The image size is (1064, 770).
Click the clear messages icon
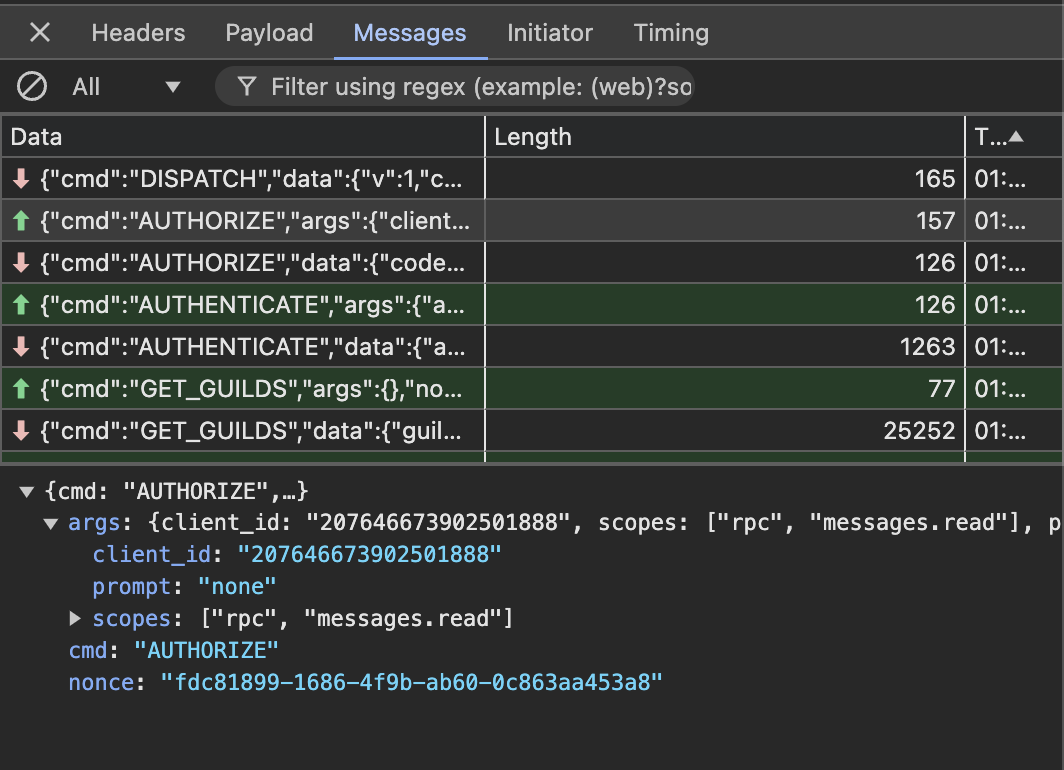click(x=32, y=87)
